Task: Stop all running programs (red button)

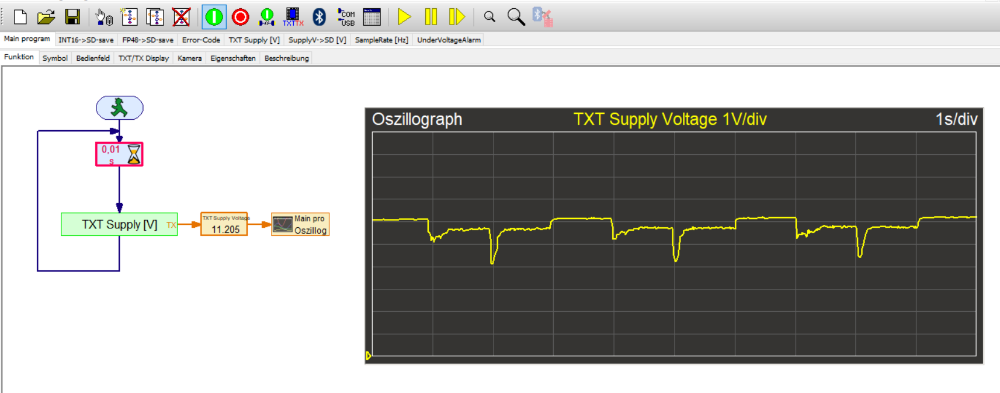Action: 240,17
